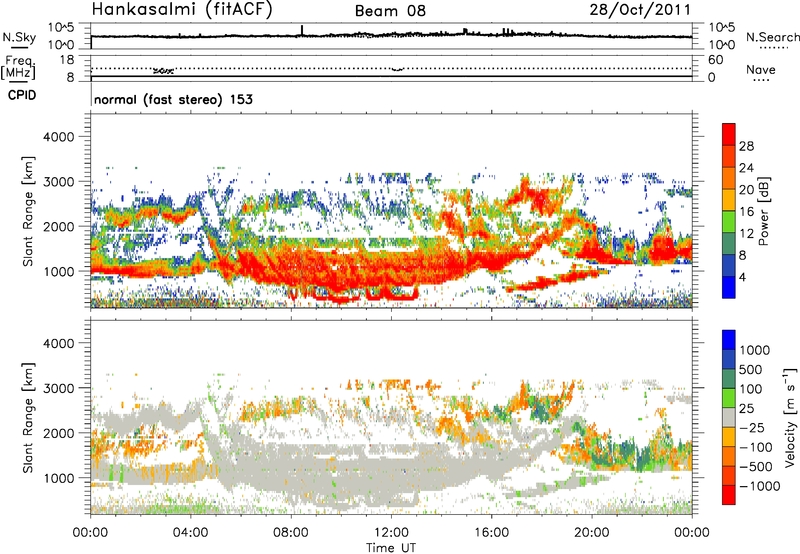Click the noise spike near 08:30 in sky-noise plot
Viewport: 800px width, 554px height.
[x=302, y=31]
